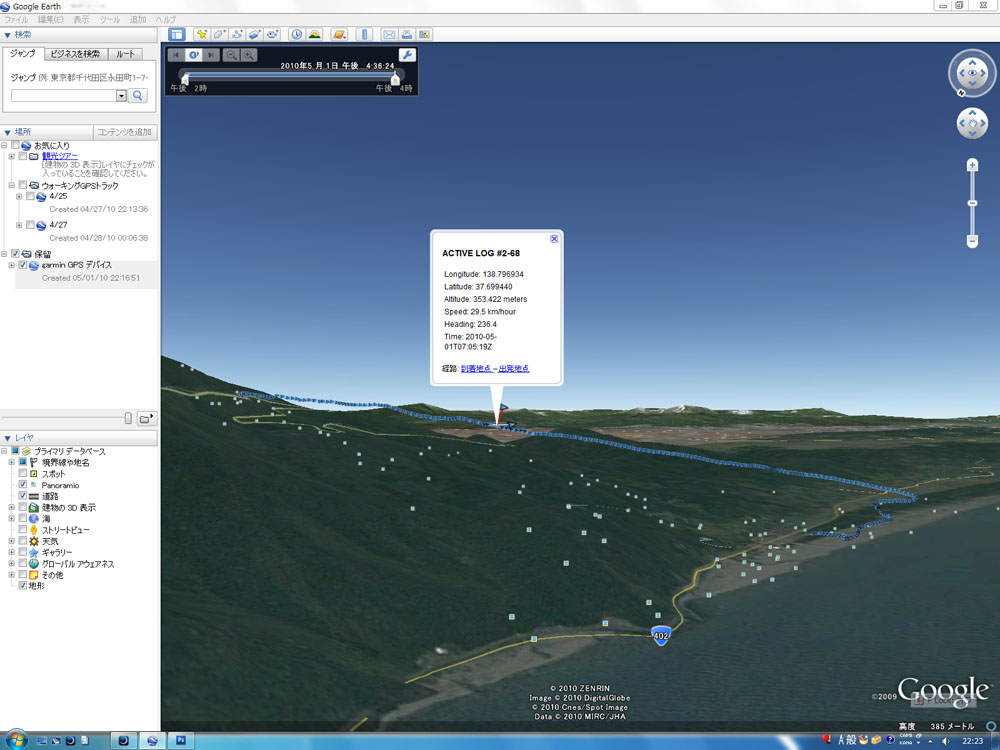Click the look-around compass control
Screen dimensions: 1000x750
(x=972, y=73)
